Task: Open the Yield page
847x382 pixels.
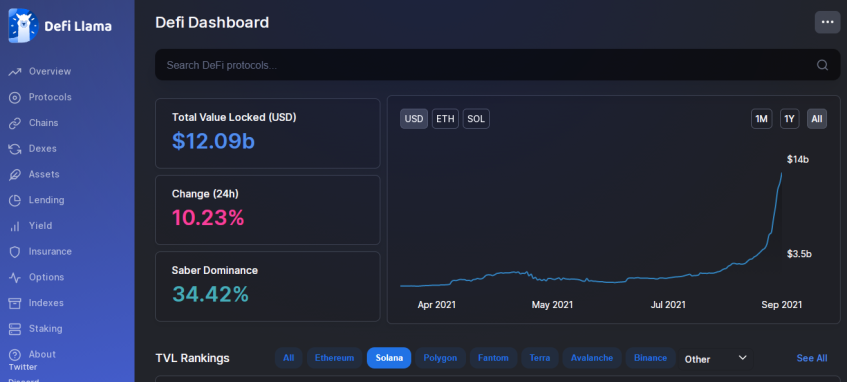Action: point(41,226)
